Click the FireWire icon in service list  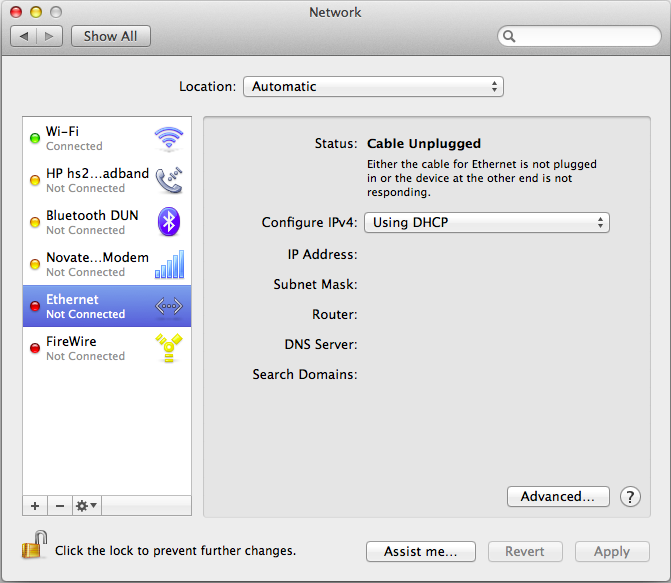click(x=168, y=348)
